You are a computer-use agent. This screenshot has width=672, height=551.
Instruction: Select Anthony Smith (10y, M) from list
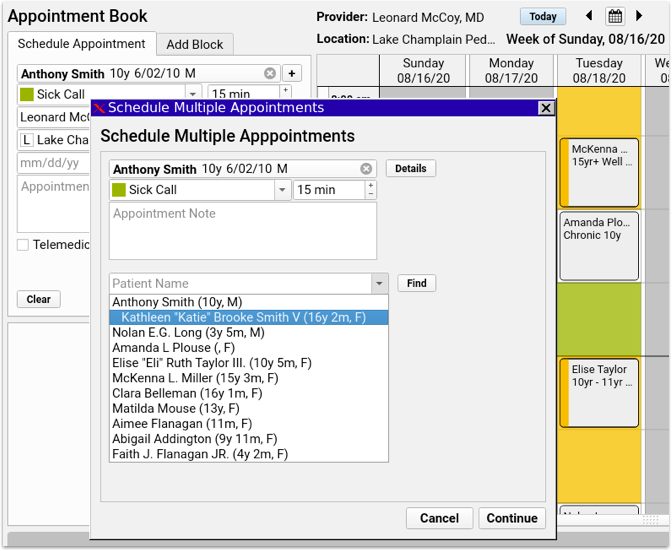[x=249, y=302]
